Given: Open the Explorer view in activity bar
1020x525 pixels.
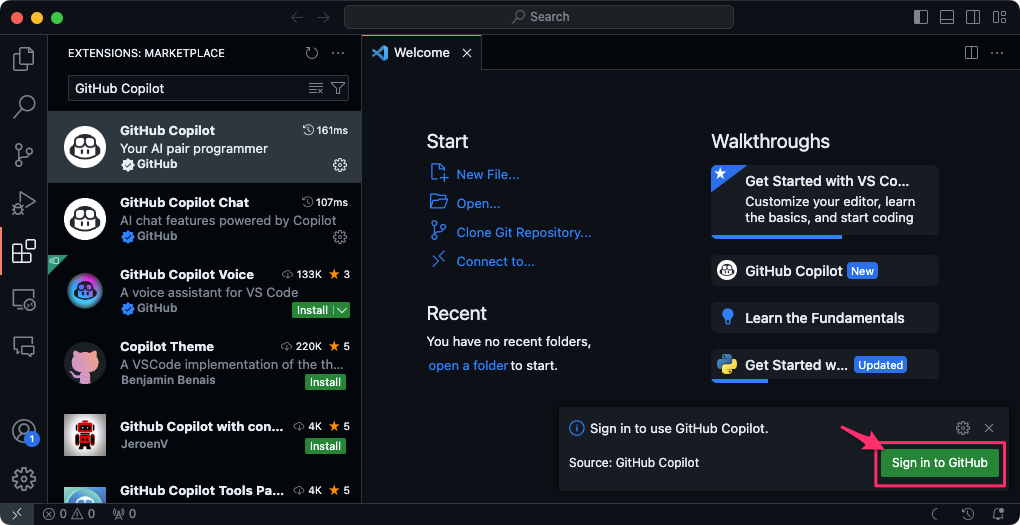Looking at the screenshot, I should pos(23,59).
